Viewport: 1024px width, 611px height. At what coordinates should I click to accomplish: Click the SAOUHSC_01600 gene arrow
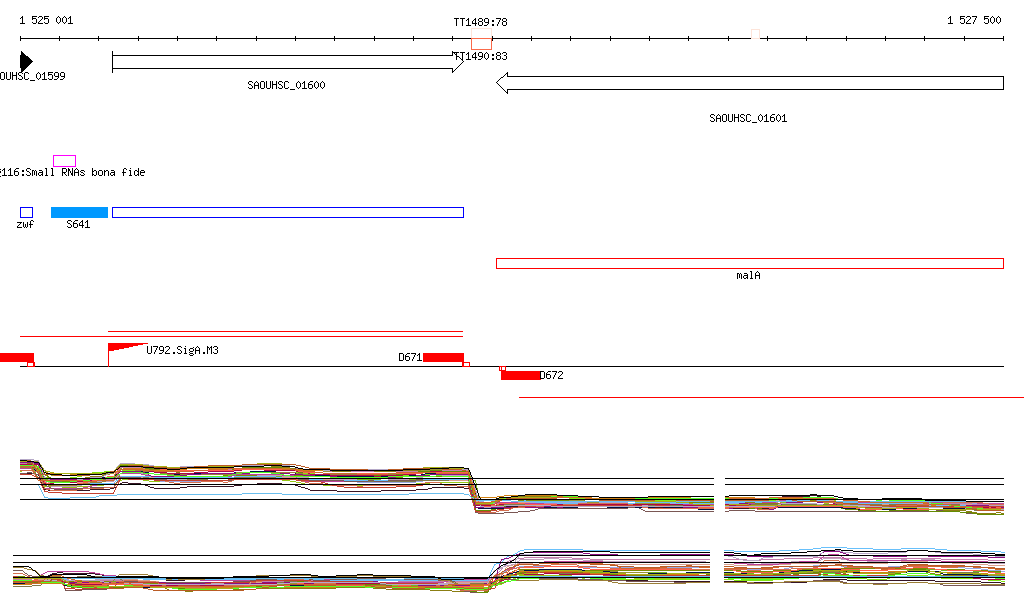tap(288, 62)
